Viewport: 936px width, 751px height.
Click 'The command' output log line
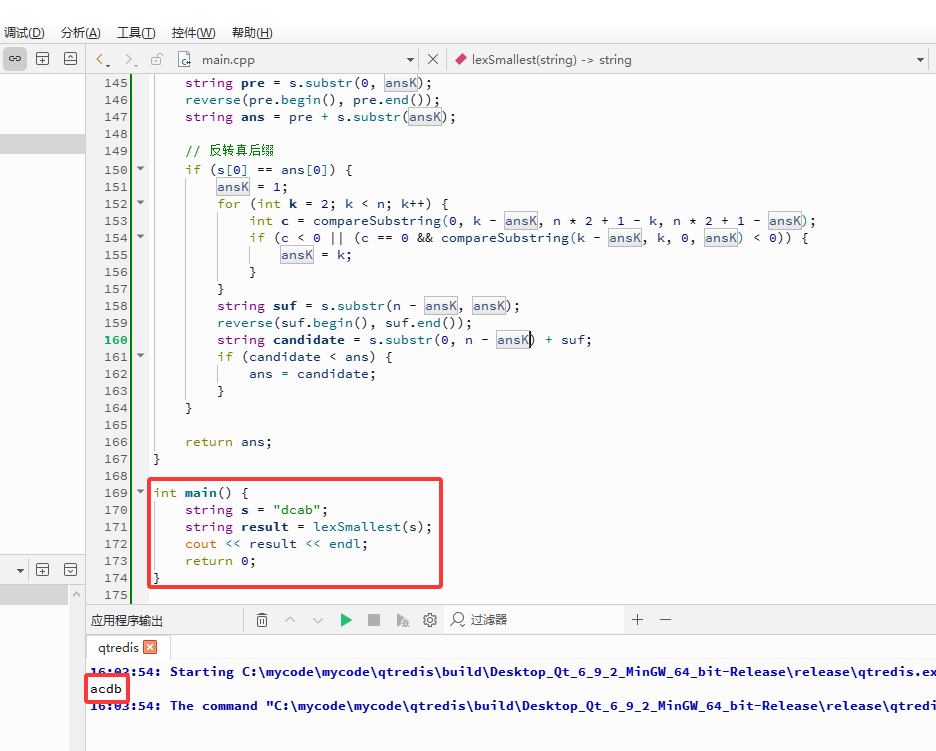(513, 706)
